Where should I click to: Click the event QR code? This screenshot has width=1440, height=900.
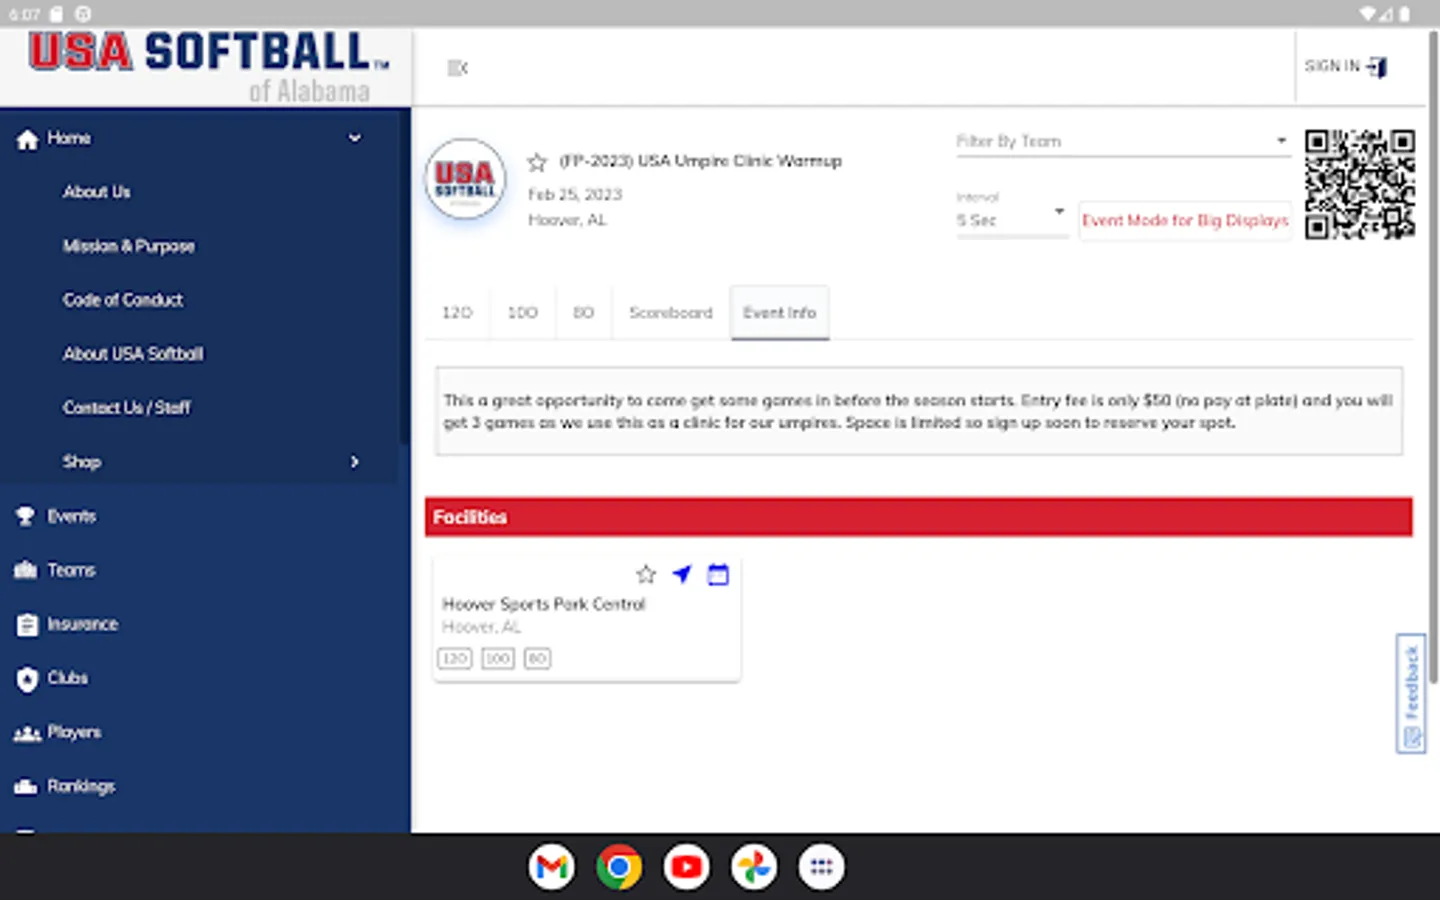(x=1360, y=184)
